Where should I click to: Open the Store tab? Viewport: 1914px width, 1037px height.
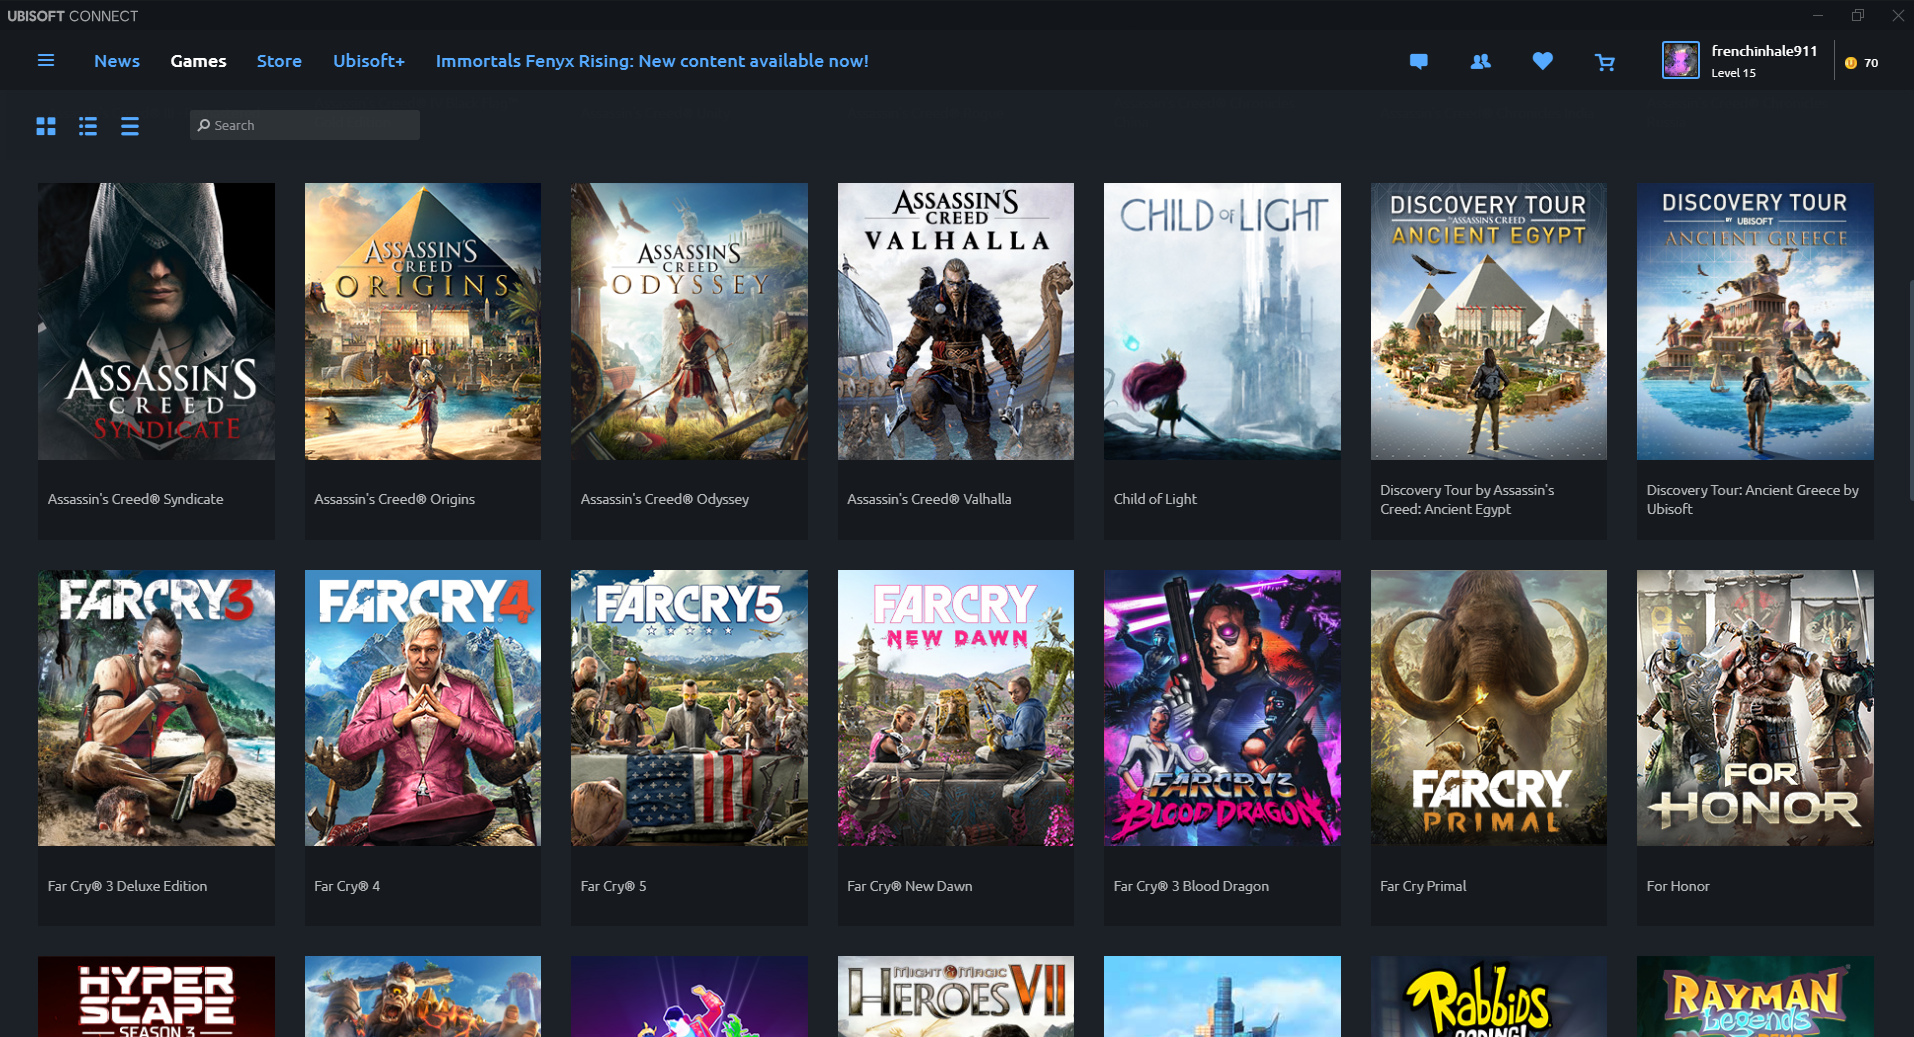pos(279,61)
